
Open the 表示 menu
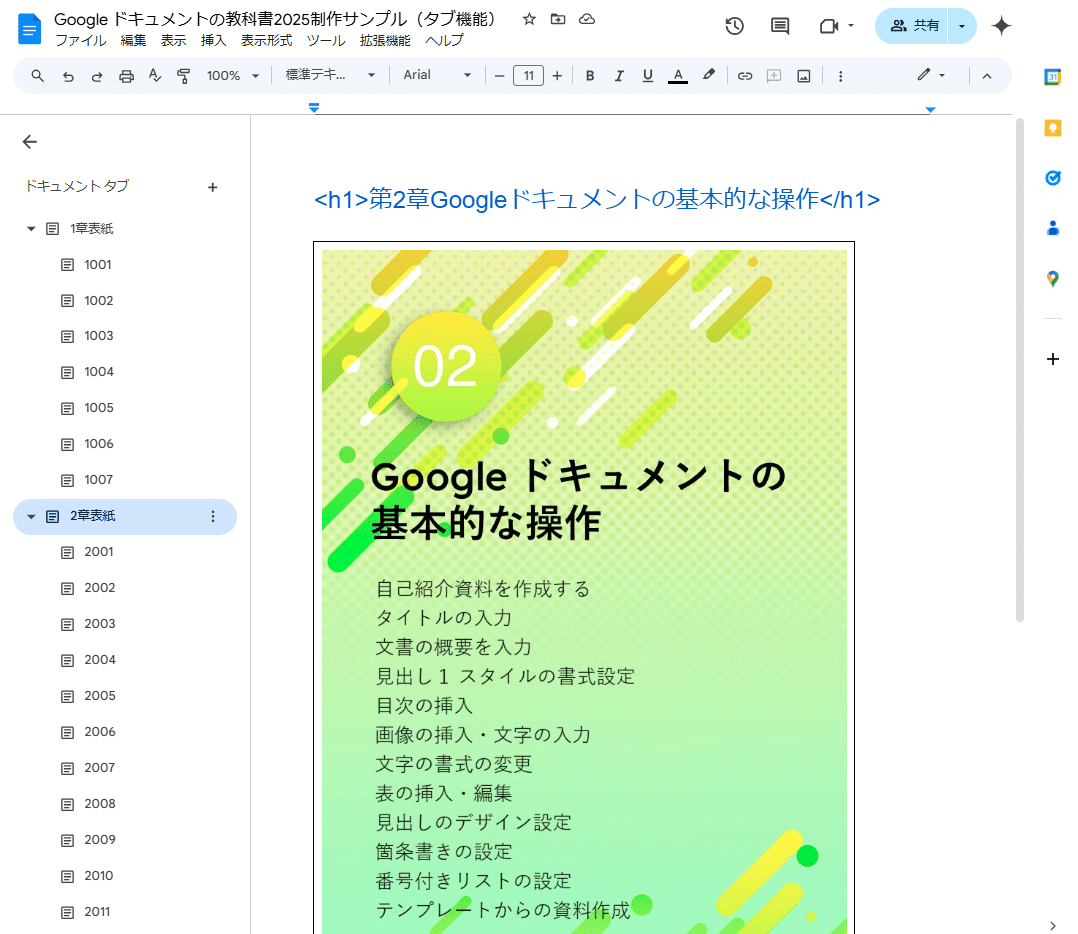click(x=173, y=41)
